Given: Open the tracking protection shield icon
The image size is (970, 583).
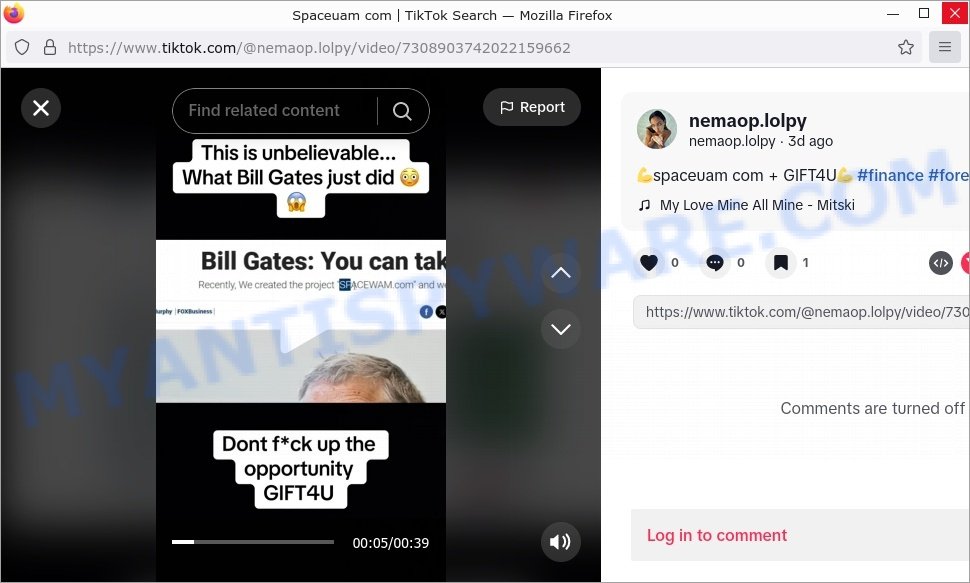Looking at the screenshot, I should (22, 48).
